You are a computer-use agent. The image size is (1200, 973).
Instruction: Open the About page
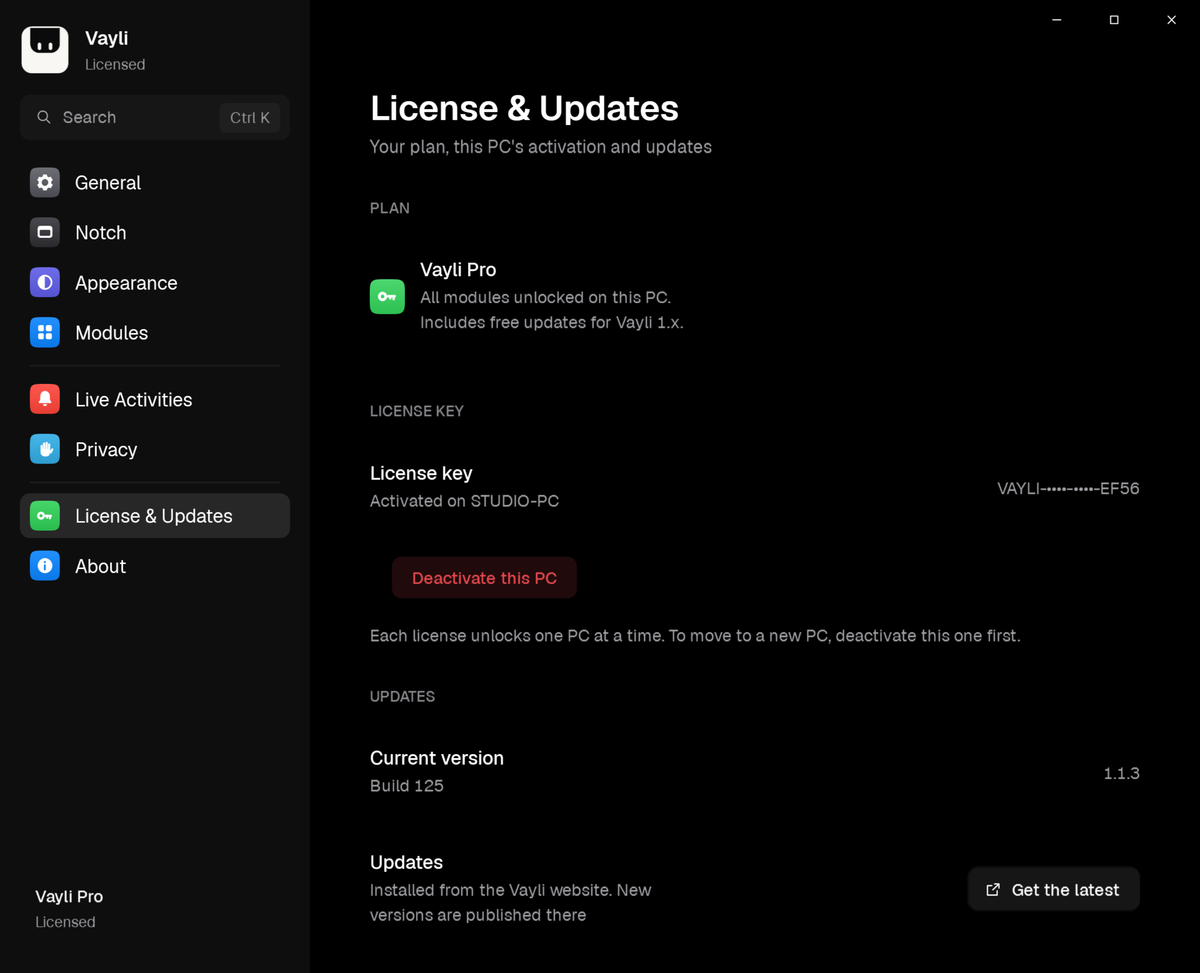pos(155,566)
